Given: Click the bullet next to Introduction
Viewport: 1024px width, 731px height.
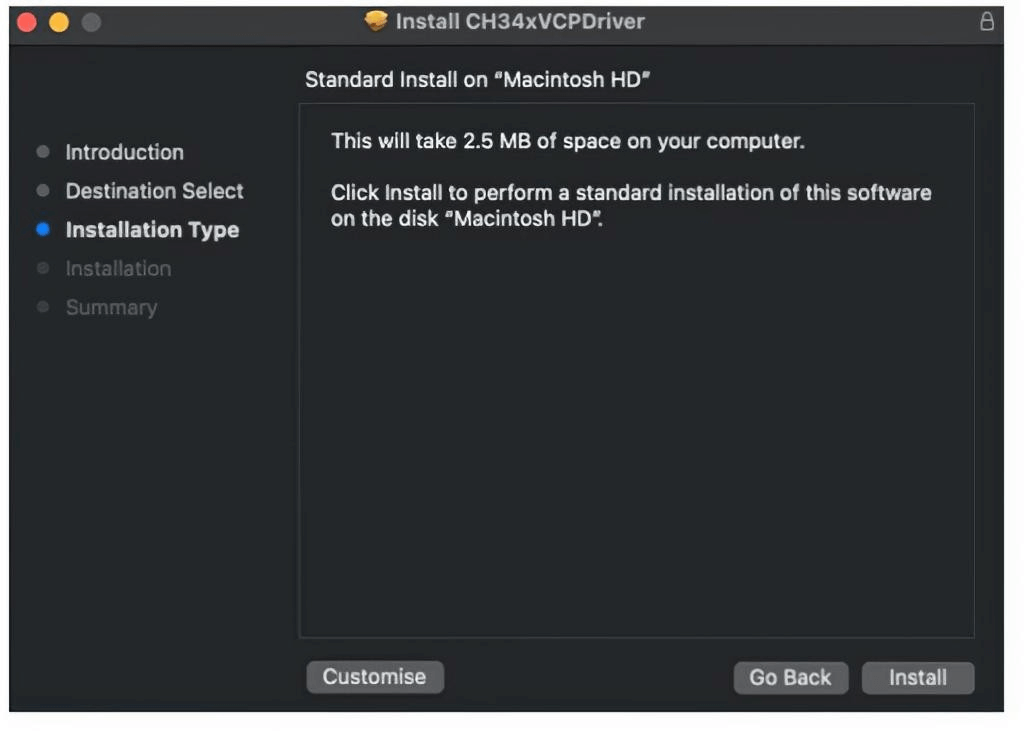Looking at the screenshot, I should pyautogui.click(x=42, y=152).
